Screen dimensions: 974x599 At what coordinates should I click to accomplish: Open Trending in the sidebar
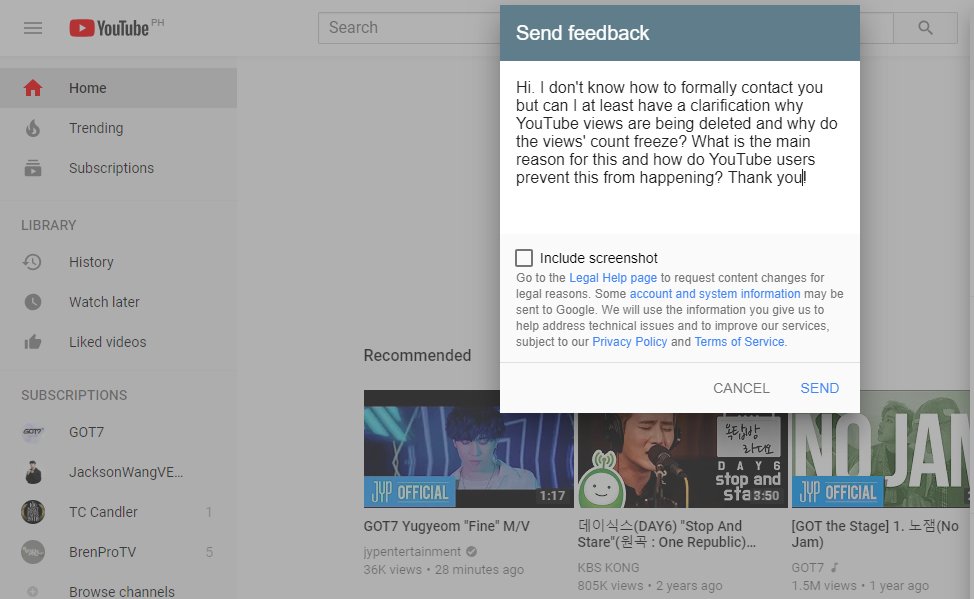(118, 128)
